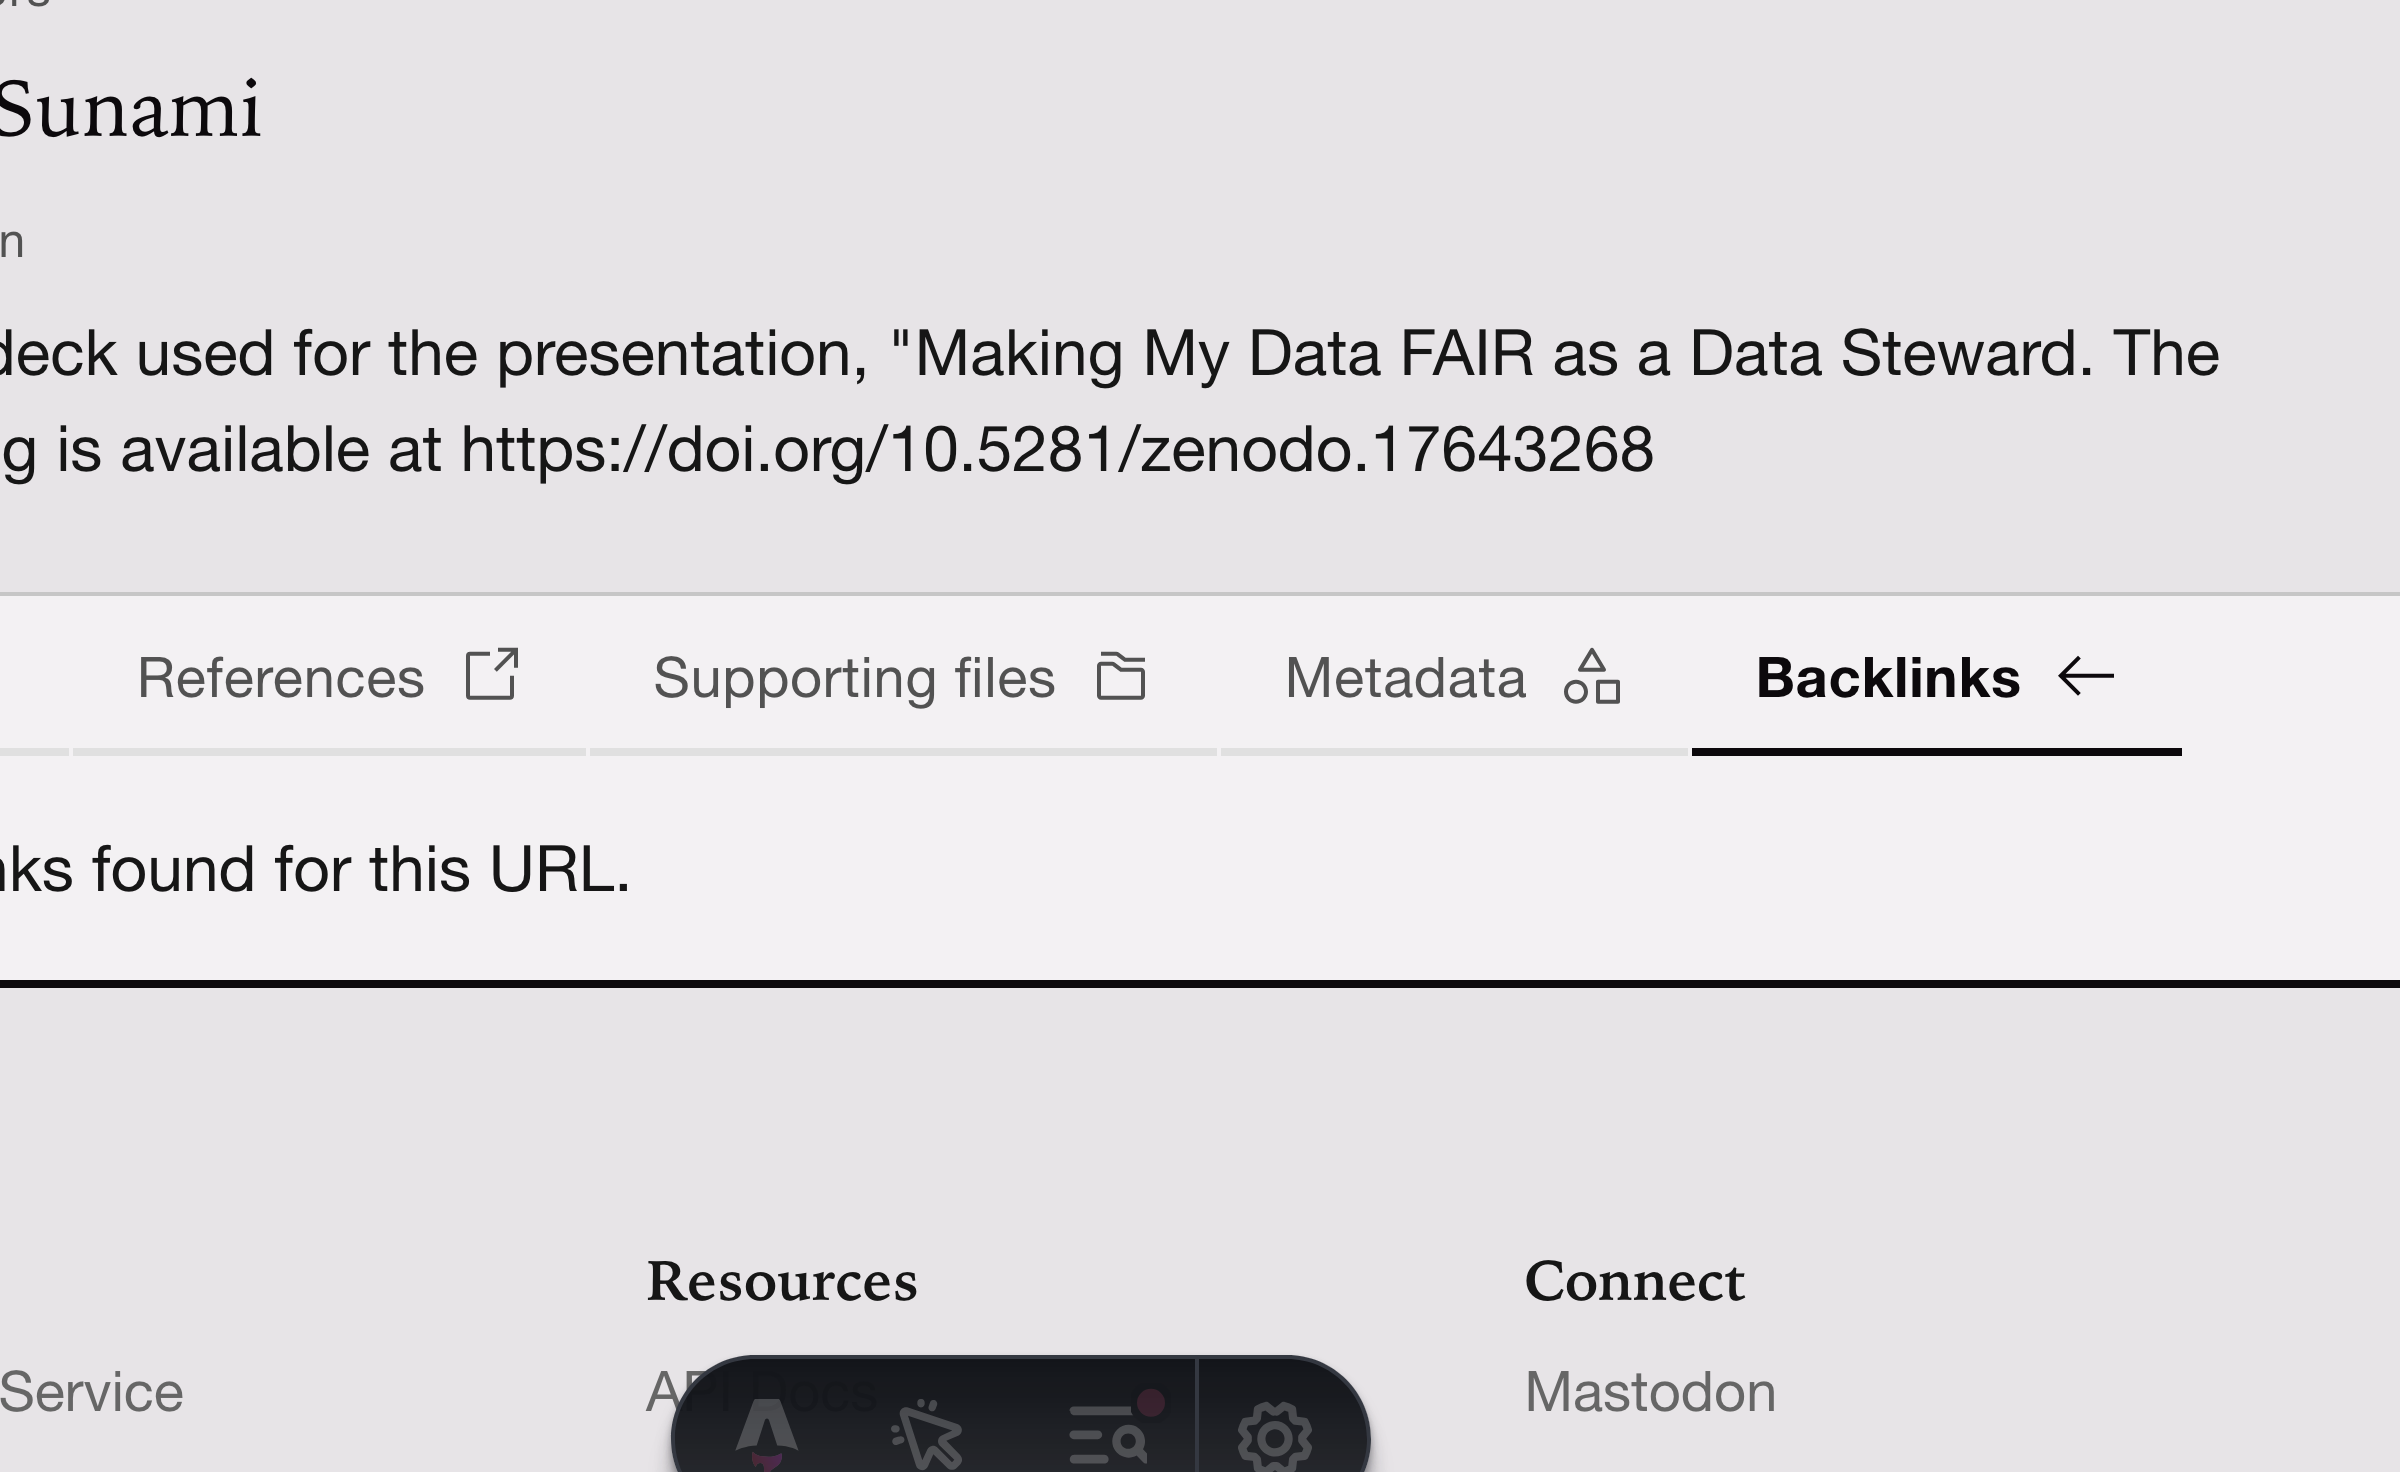Screen dimensions: 2400x1472
Task: Click the external-link icon beside References
Action: coord(492,675)
